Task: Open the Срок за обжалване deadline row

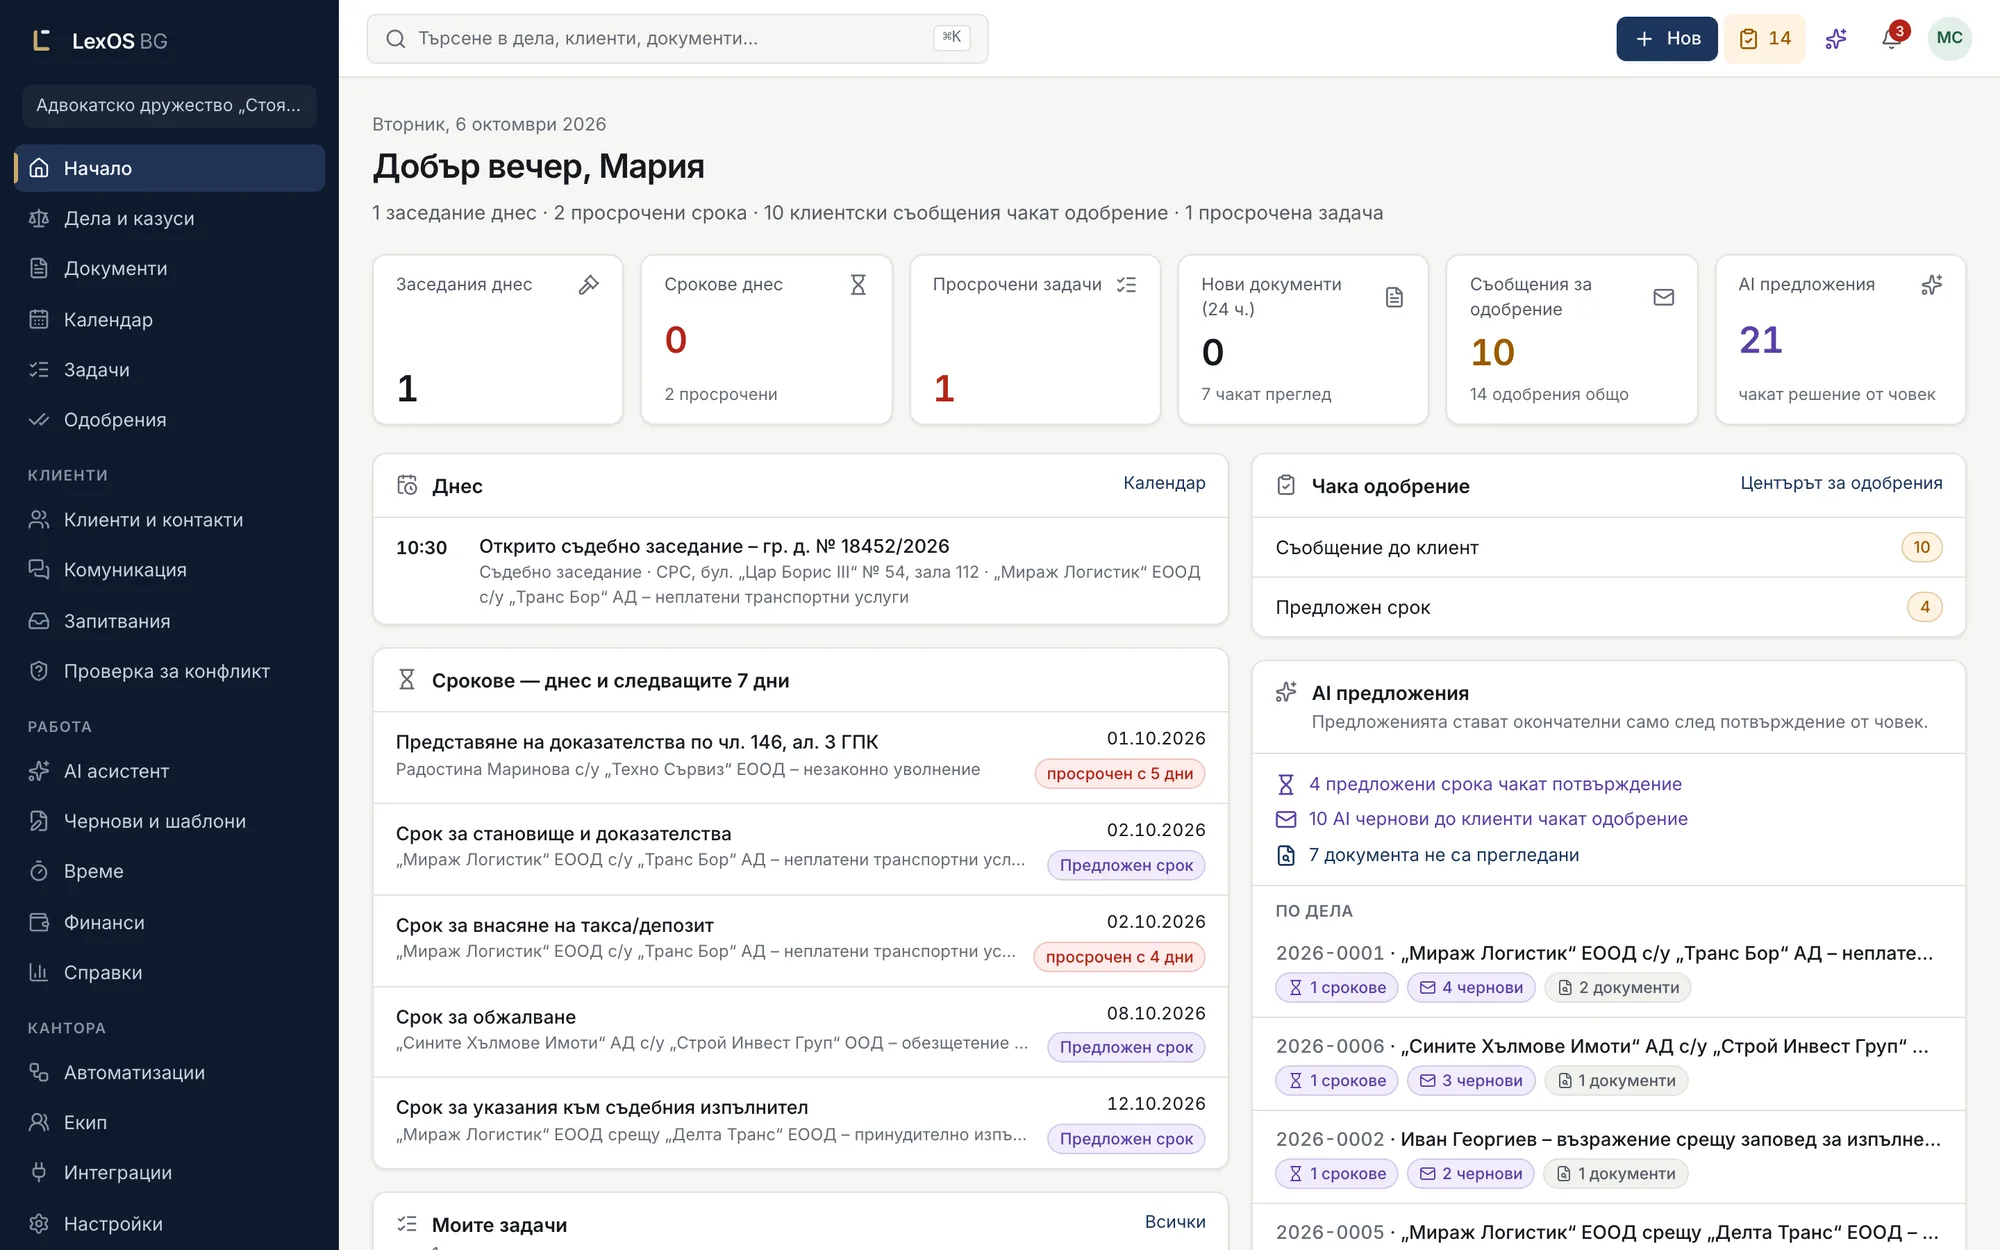Action: point(800,1032)
